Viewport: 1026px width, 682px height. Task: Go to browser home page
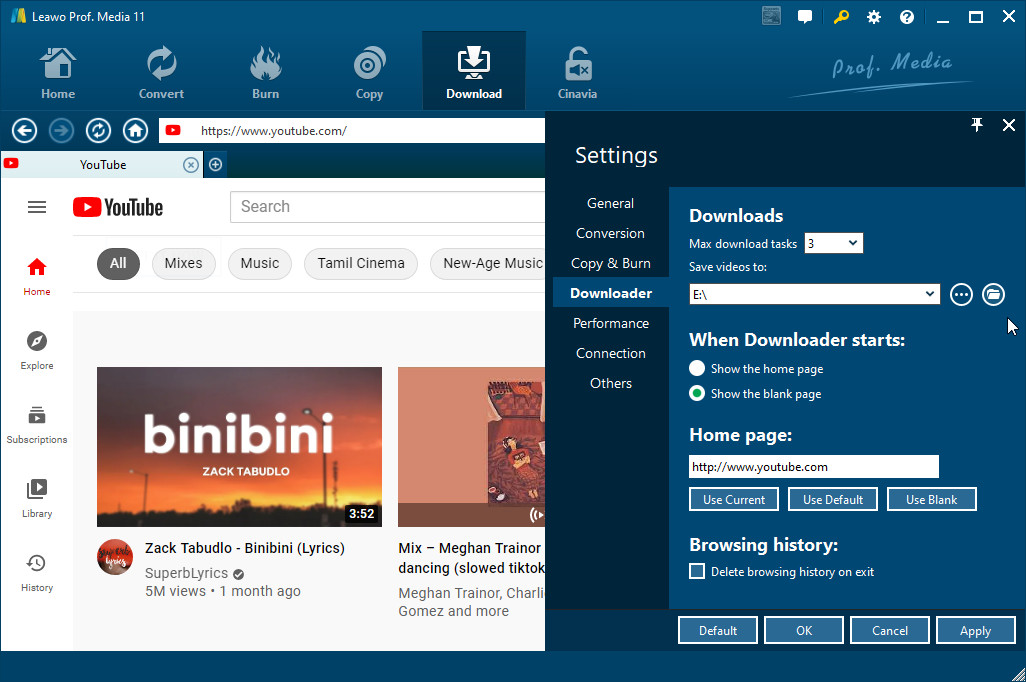[135, 131]
